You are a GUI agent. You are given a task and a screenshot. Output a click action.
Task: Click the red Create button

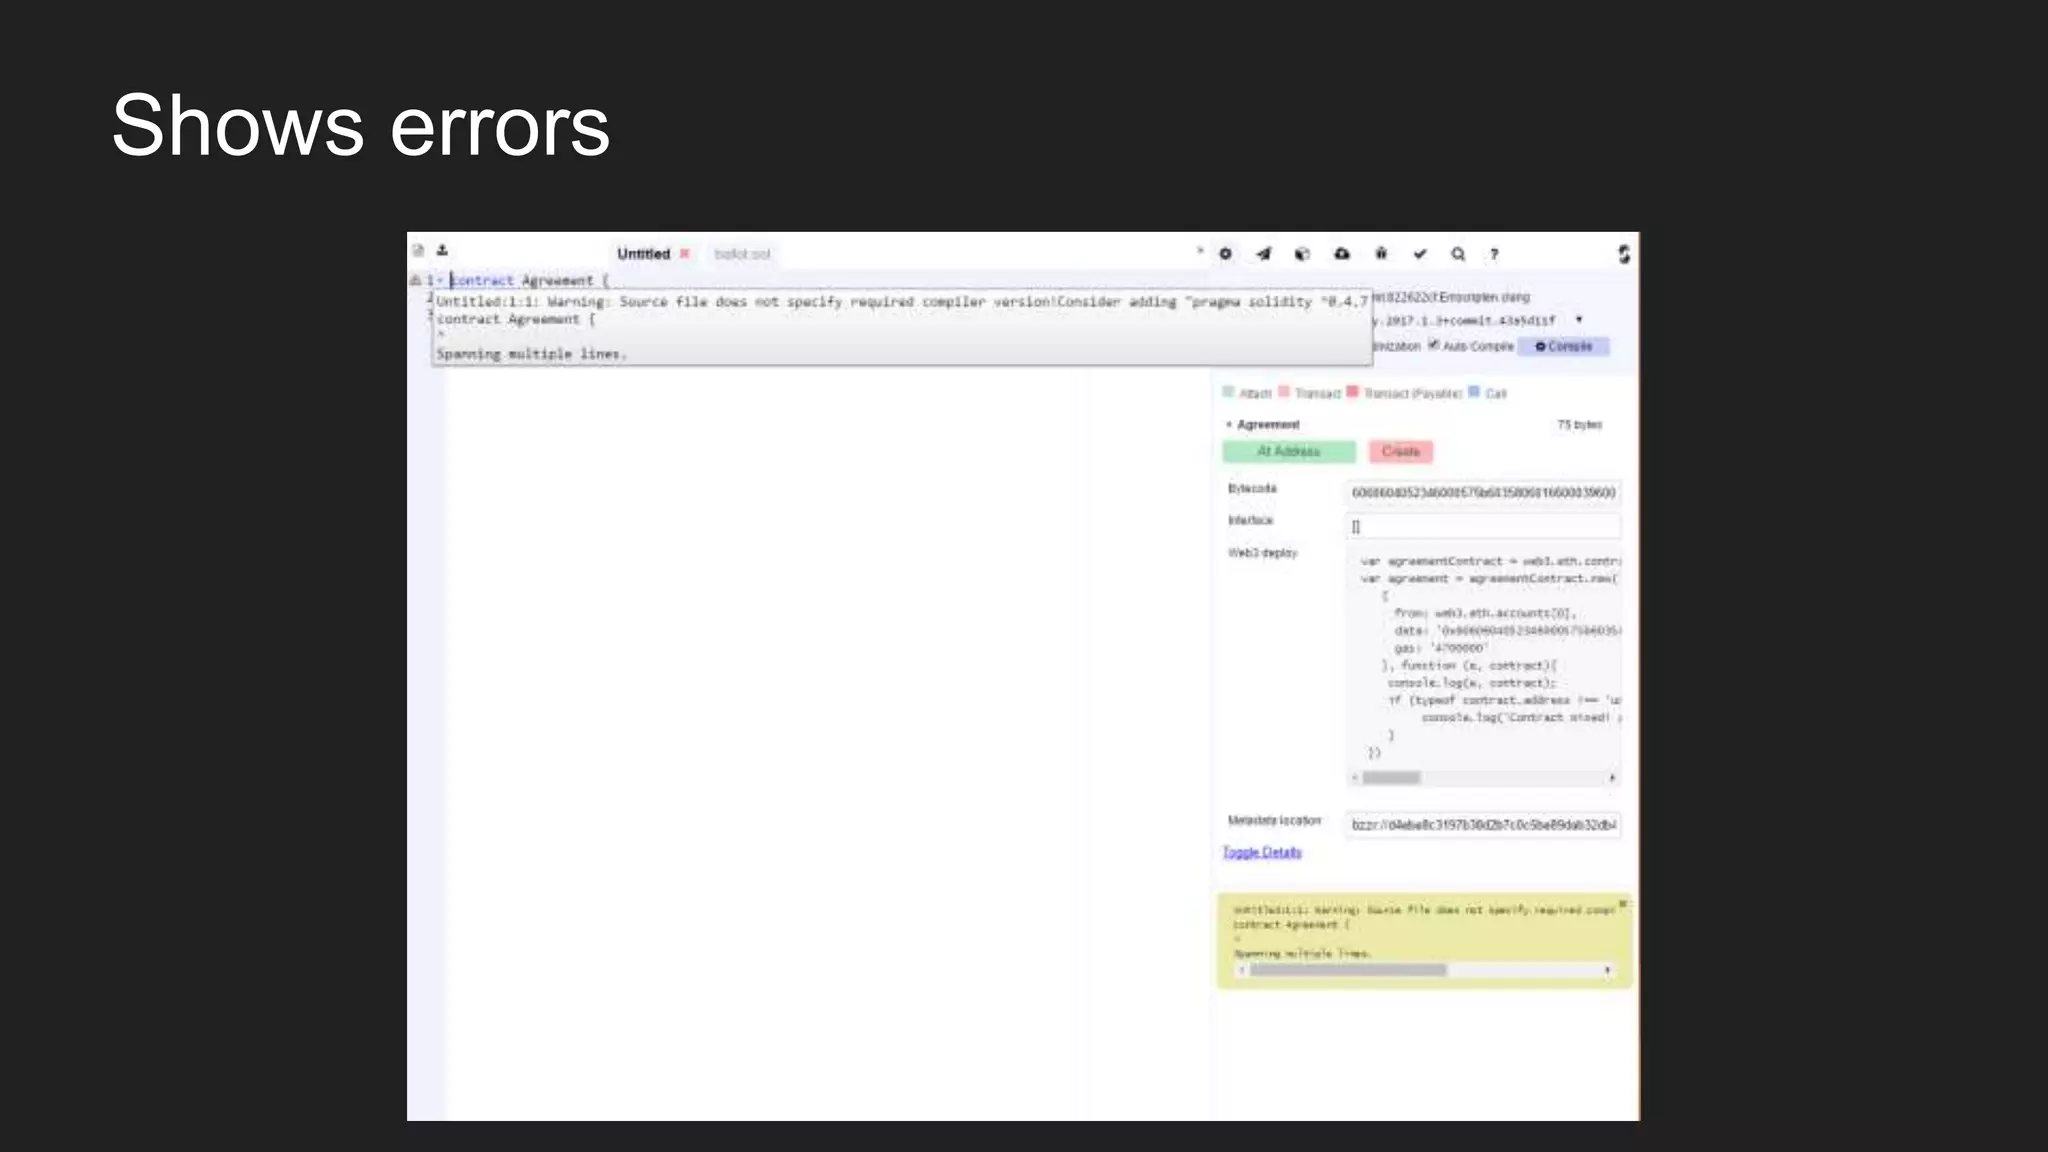tap(1401, 452)
